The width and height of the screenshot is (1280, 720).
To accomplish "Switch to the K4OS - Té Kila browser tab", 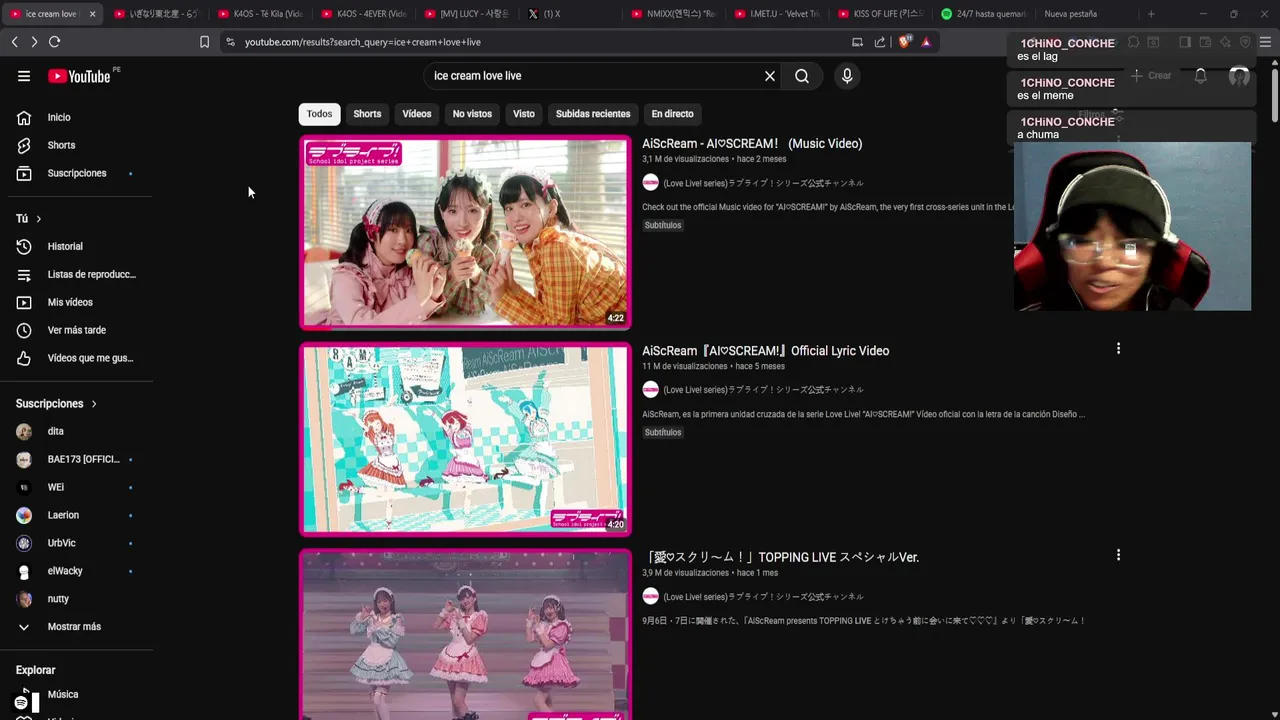I will 259,14.
